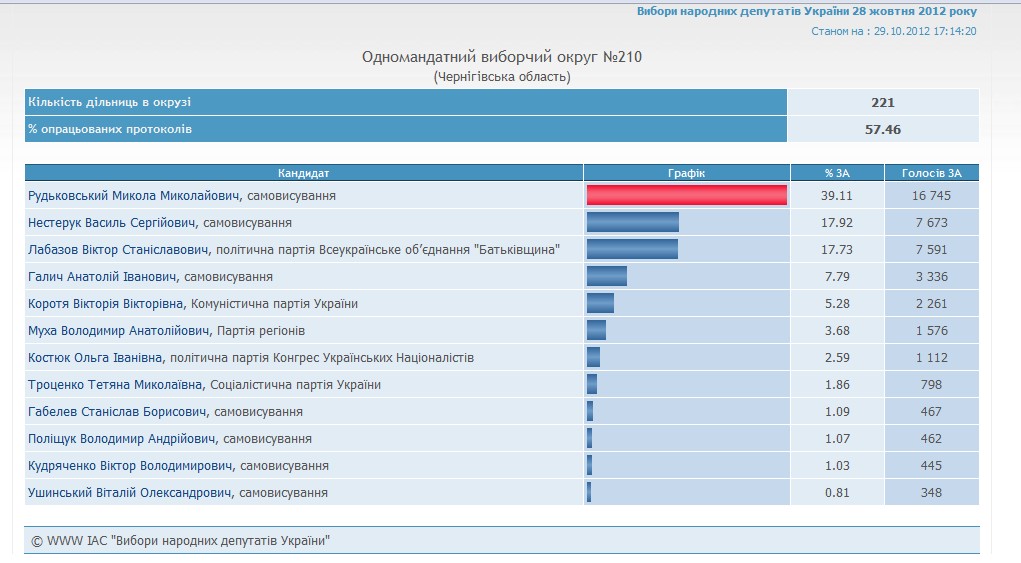Open Костюк Ольга Іванівна candidate link
1021x563 pixels.
point(96,358)
